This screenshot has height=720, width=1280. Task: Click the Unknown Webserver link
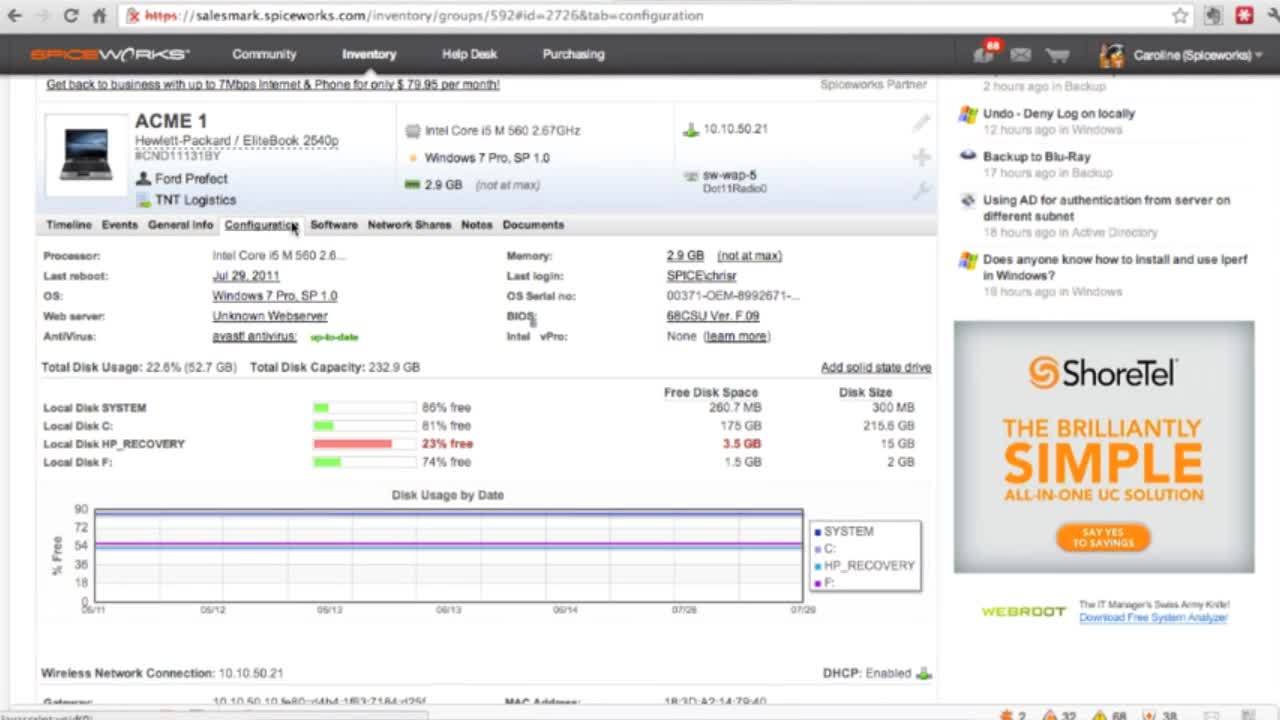(270, 316)
